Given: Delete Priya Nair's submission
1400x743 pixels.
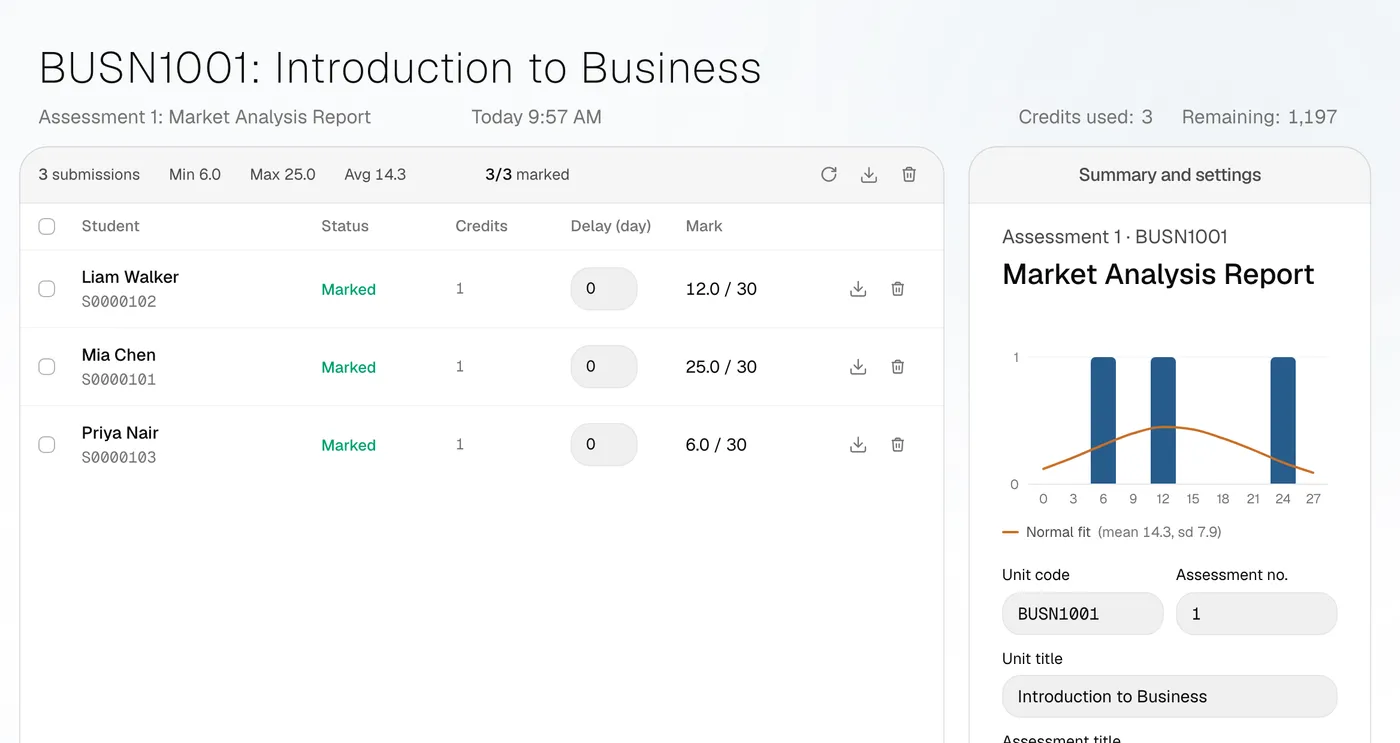Looking at the screenshot, I should coord(898,445).
